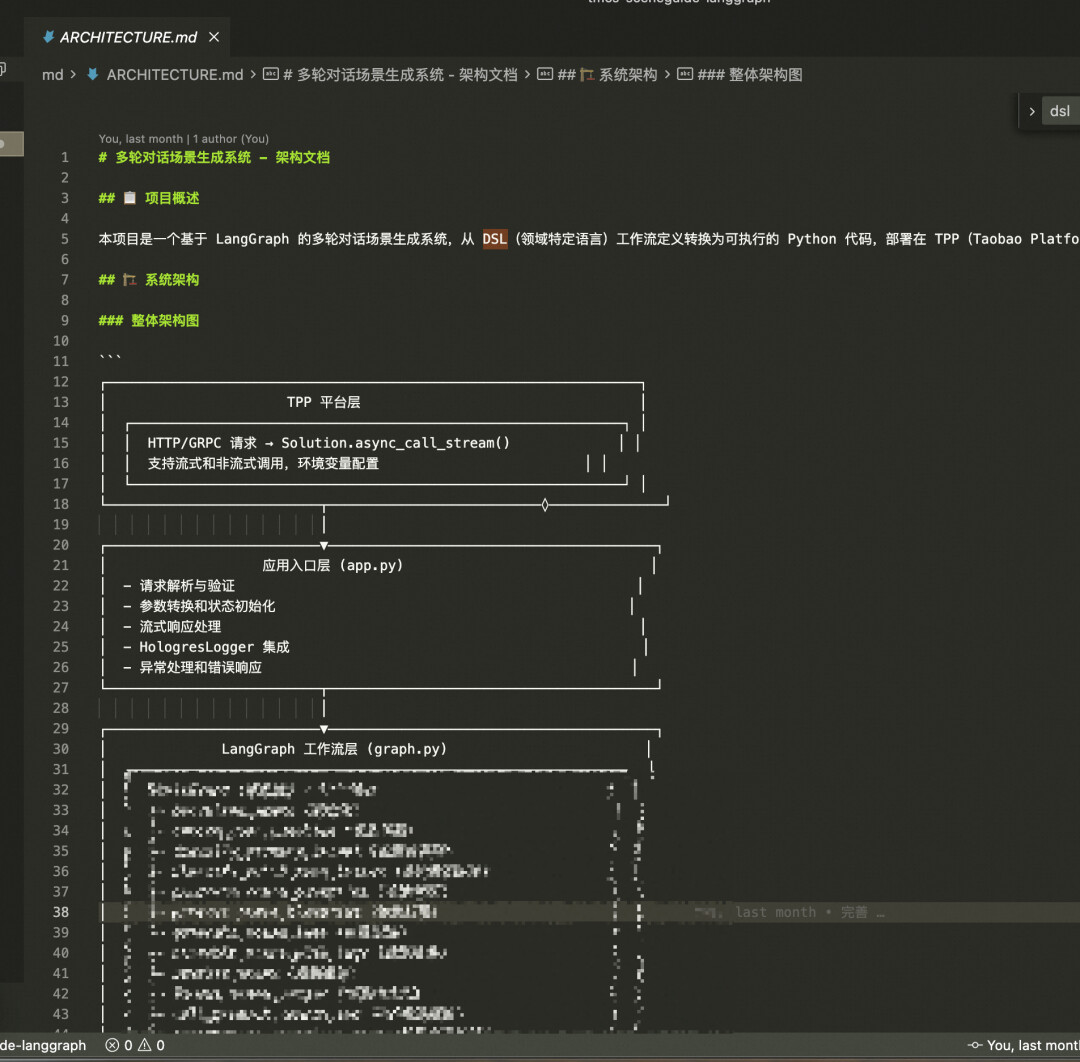
Task: Click the '1 author (You)' CodeLens
Action: coord(231,139)
